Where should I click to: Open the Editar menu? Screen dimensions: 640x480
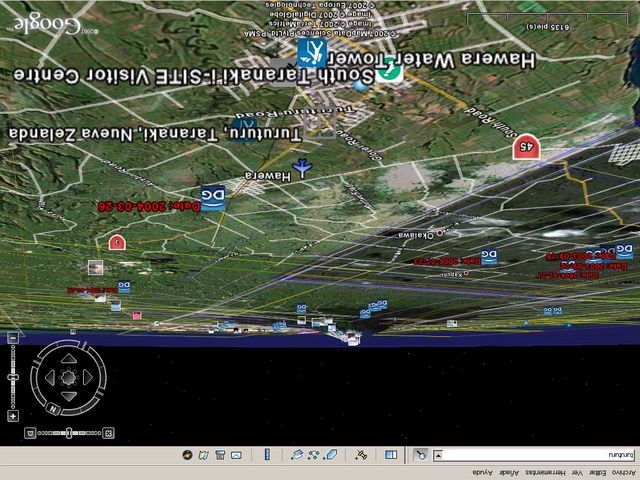tap(598, 473)
